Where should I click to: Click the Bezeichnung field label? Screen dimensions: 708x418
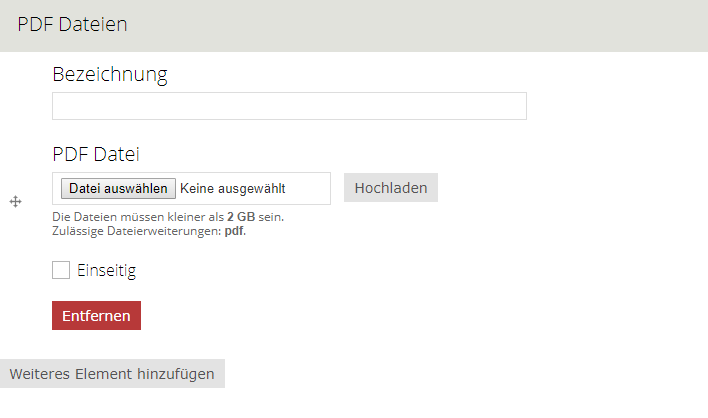(110, 74)
